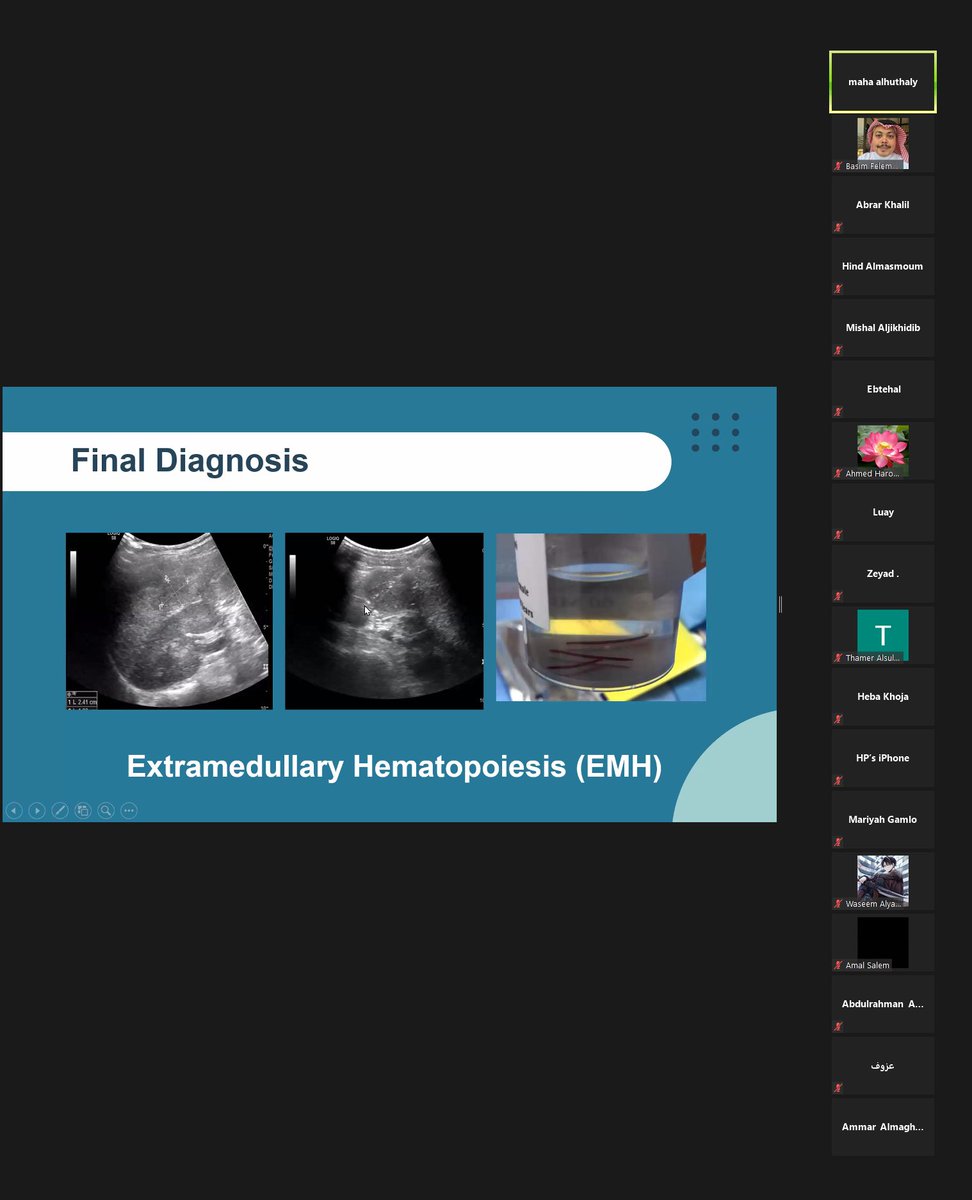Click muted mic icon on Abrar Khalil
Image resolution: width=972 pixels, height=1200 pixels.
coord(839,227)
